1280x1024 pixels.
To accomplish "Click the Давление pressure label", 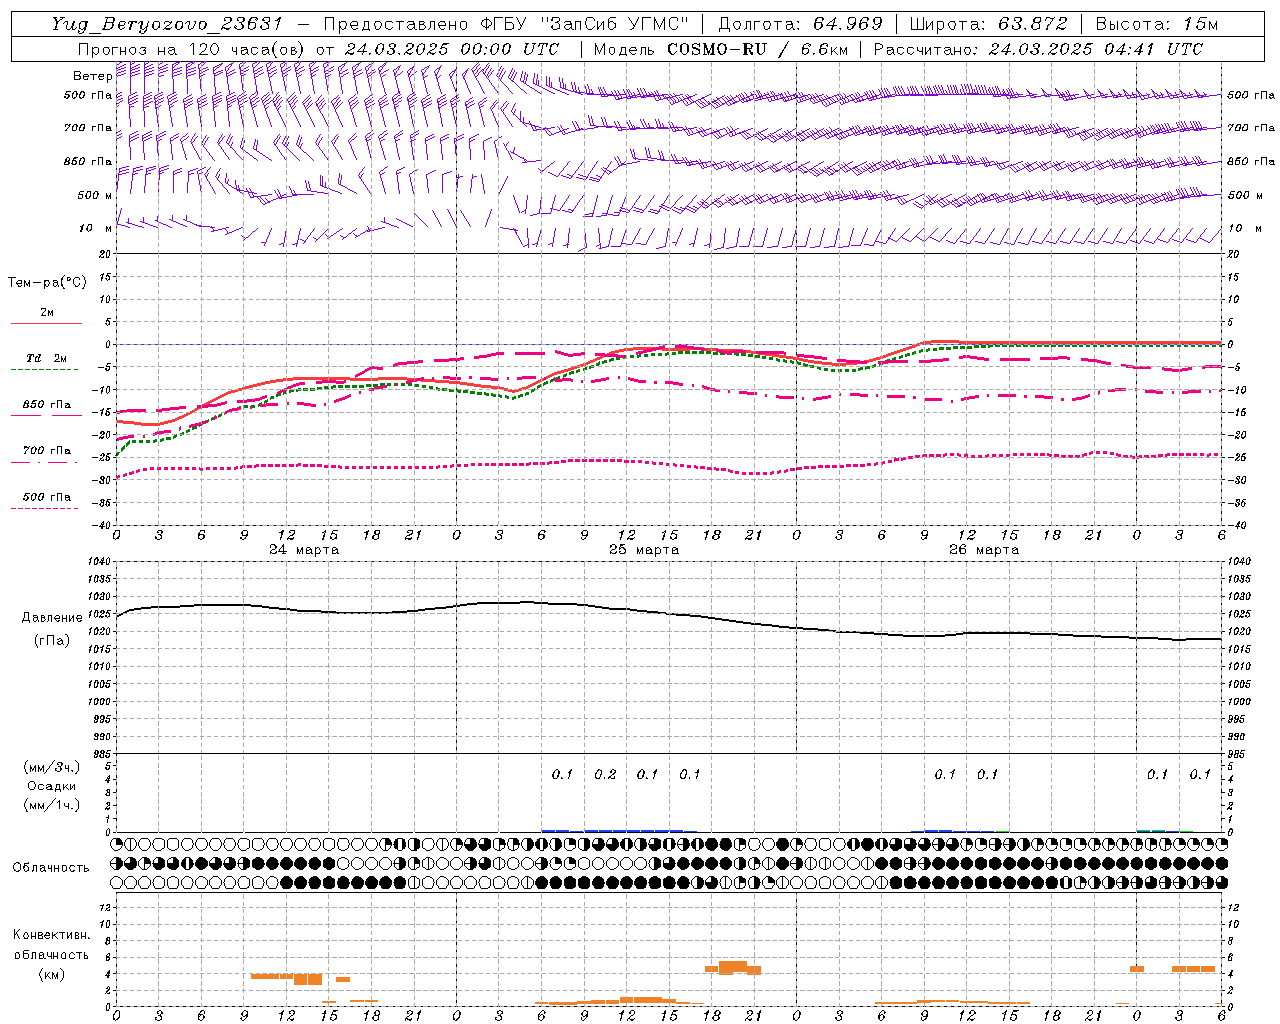I will [52, 618].
